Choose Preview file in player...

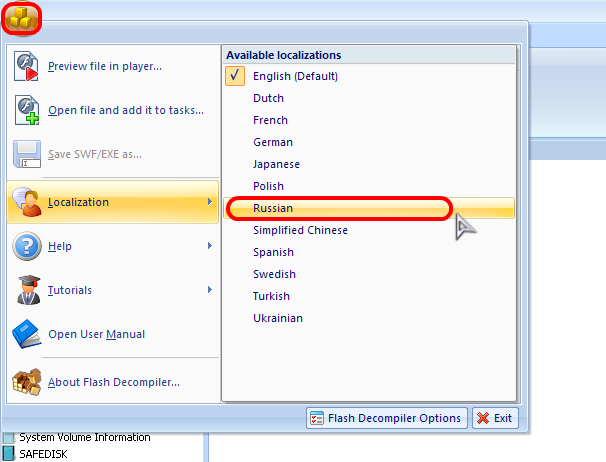coord(113,66)
